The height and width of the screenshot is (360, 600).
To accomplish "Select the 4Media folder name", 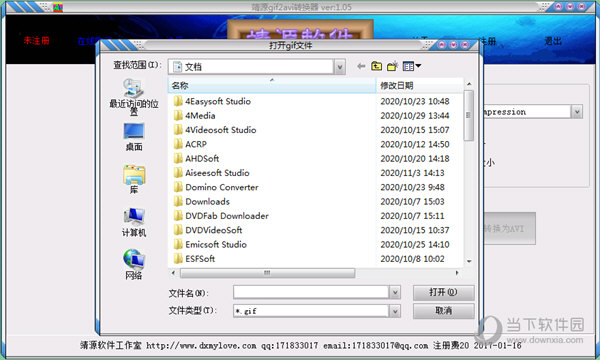I will click(x=200, y=116).
